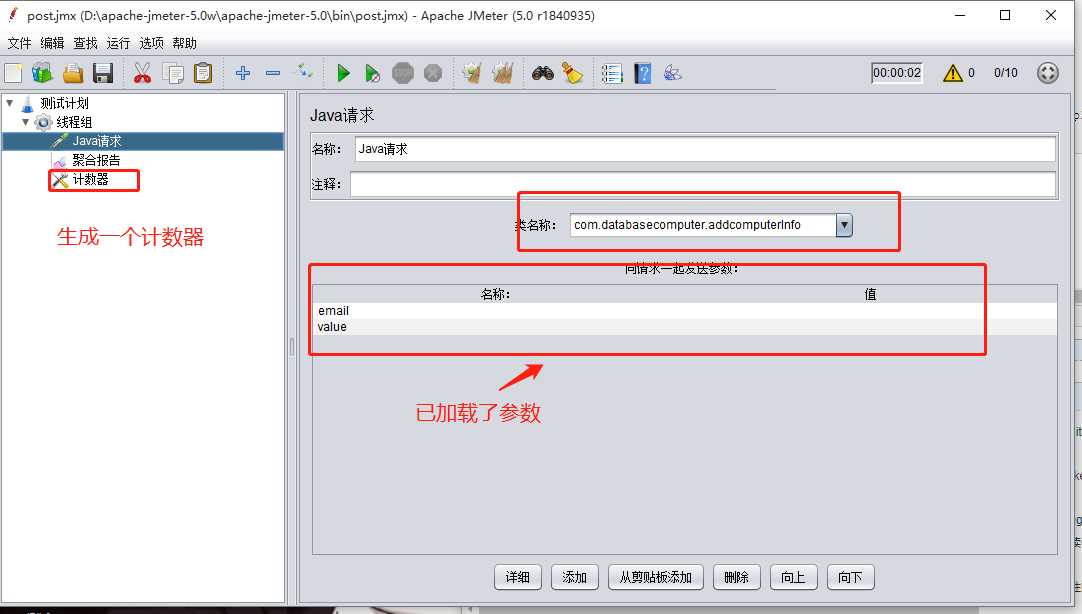This screenshot has height=614, width=1082.
Task: Click the 添加 button
Action: pos(574,577)
